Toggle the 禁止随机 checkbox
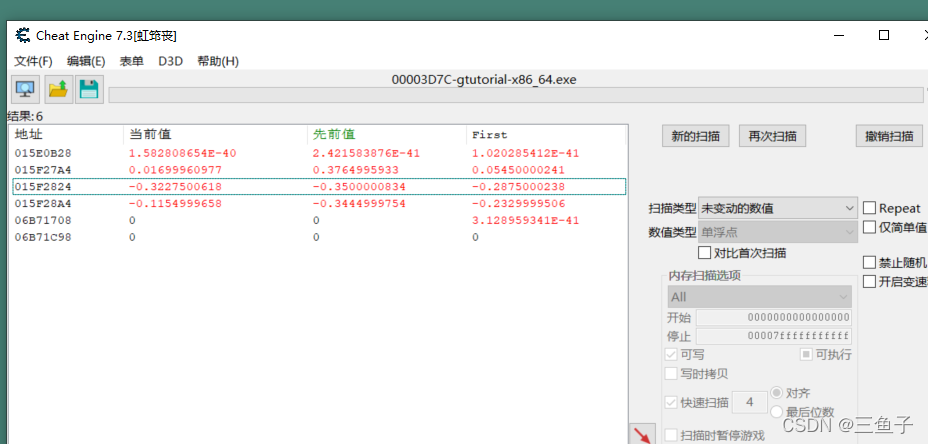This screenshot has height=444, width=928. pos(869,262)
